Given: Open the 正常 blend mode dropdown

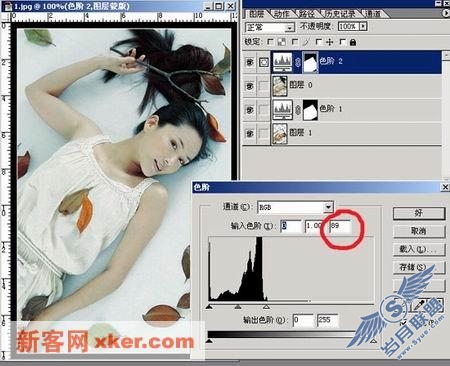Looking at the screenshot, I should point(270,27).
